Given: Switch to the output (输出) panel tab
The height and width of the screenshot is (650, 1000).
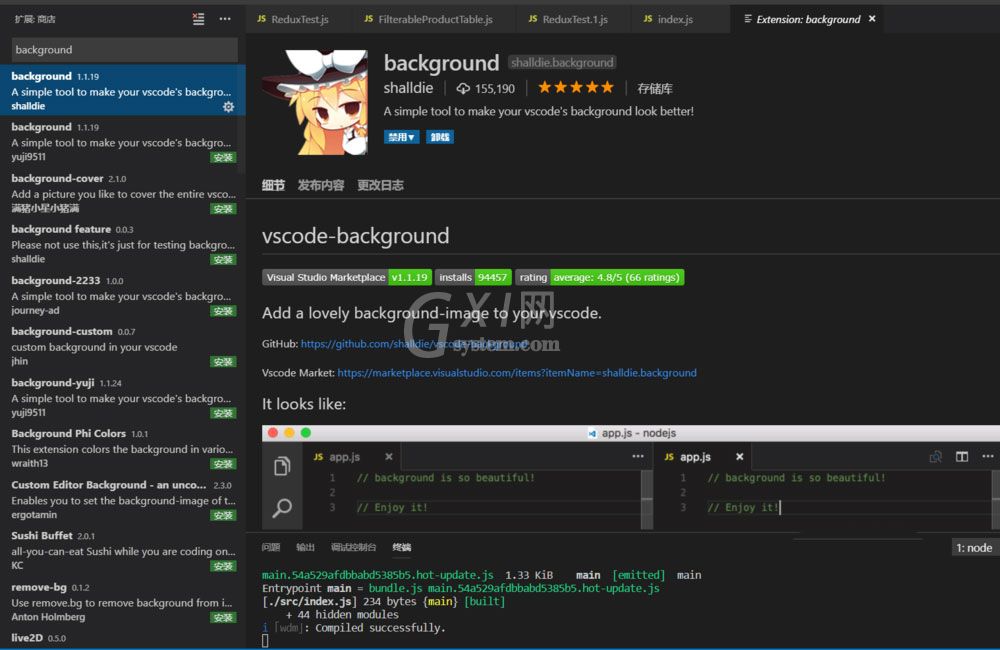Looking at the screenshot, I should pos(305,547).
